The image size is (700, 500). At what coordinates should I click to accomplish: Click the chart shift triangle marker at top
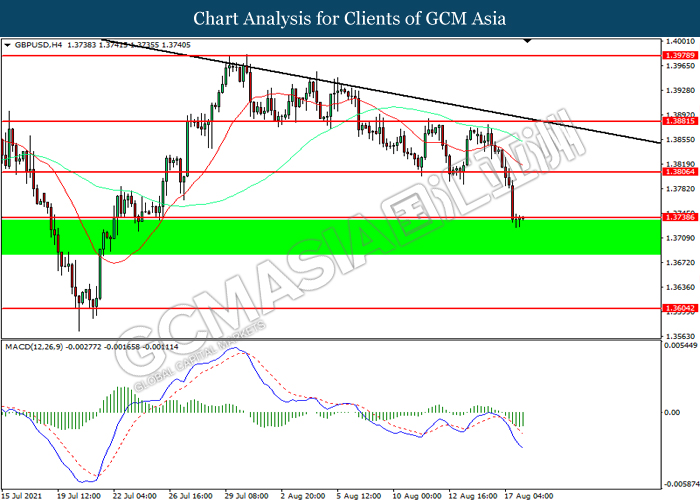(x=528, y=41)
